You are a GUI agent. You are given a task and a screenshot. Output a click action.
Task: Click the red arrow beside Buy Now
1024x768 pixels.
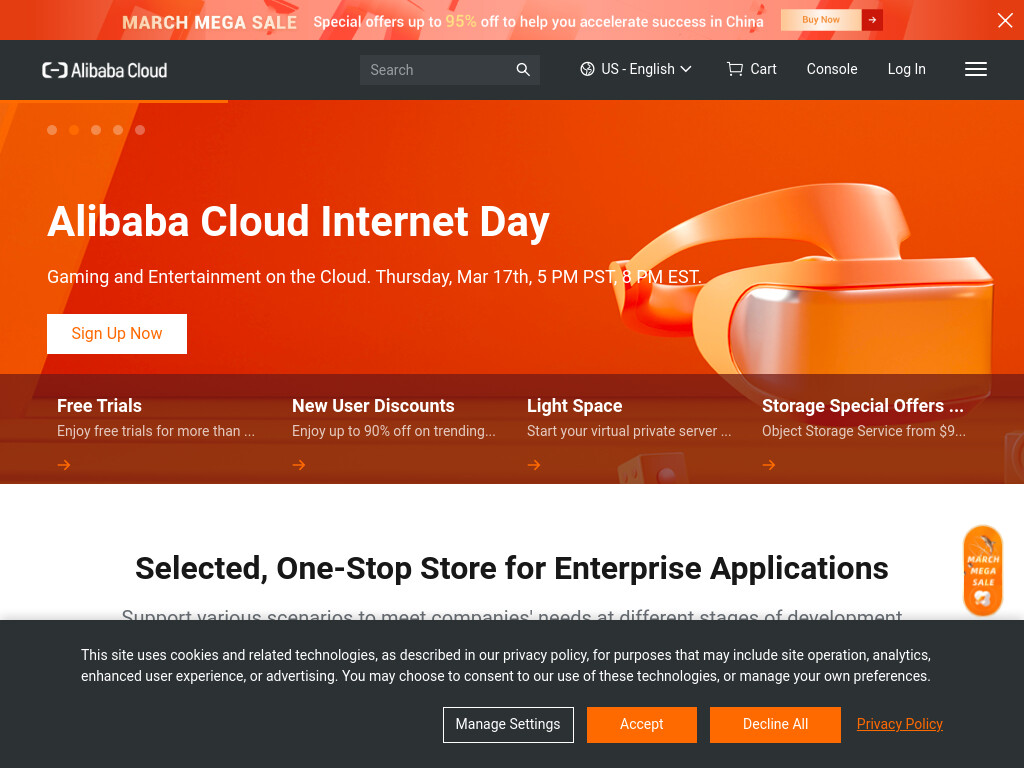872,20
